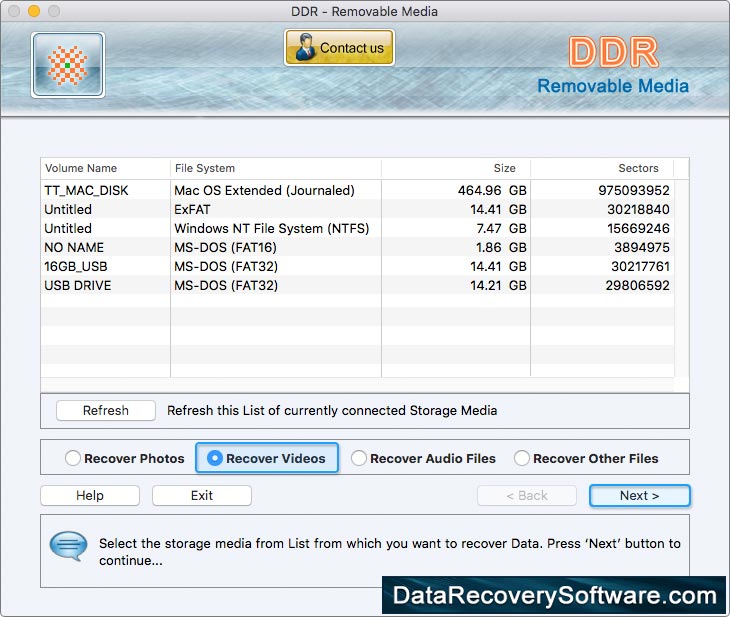Click the Next > button
The height and width of the screenshot is (617, 730).
640,495
